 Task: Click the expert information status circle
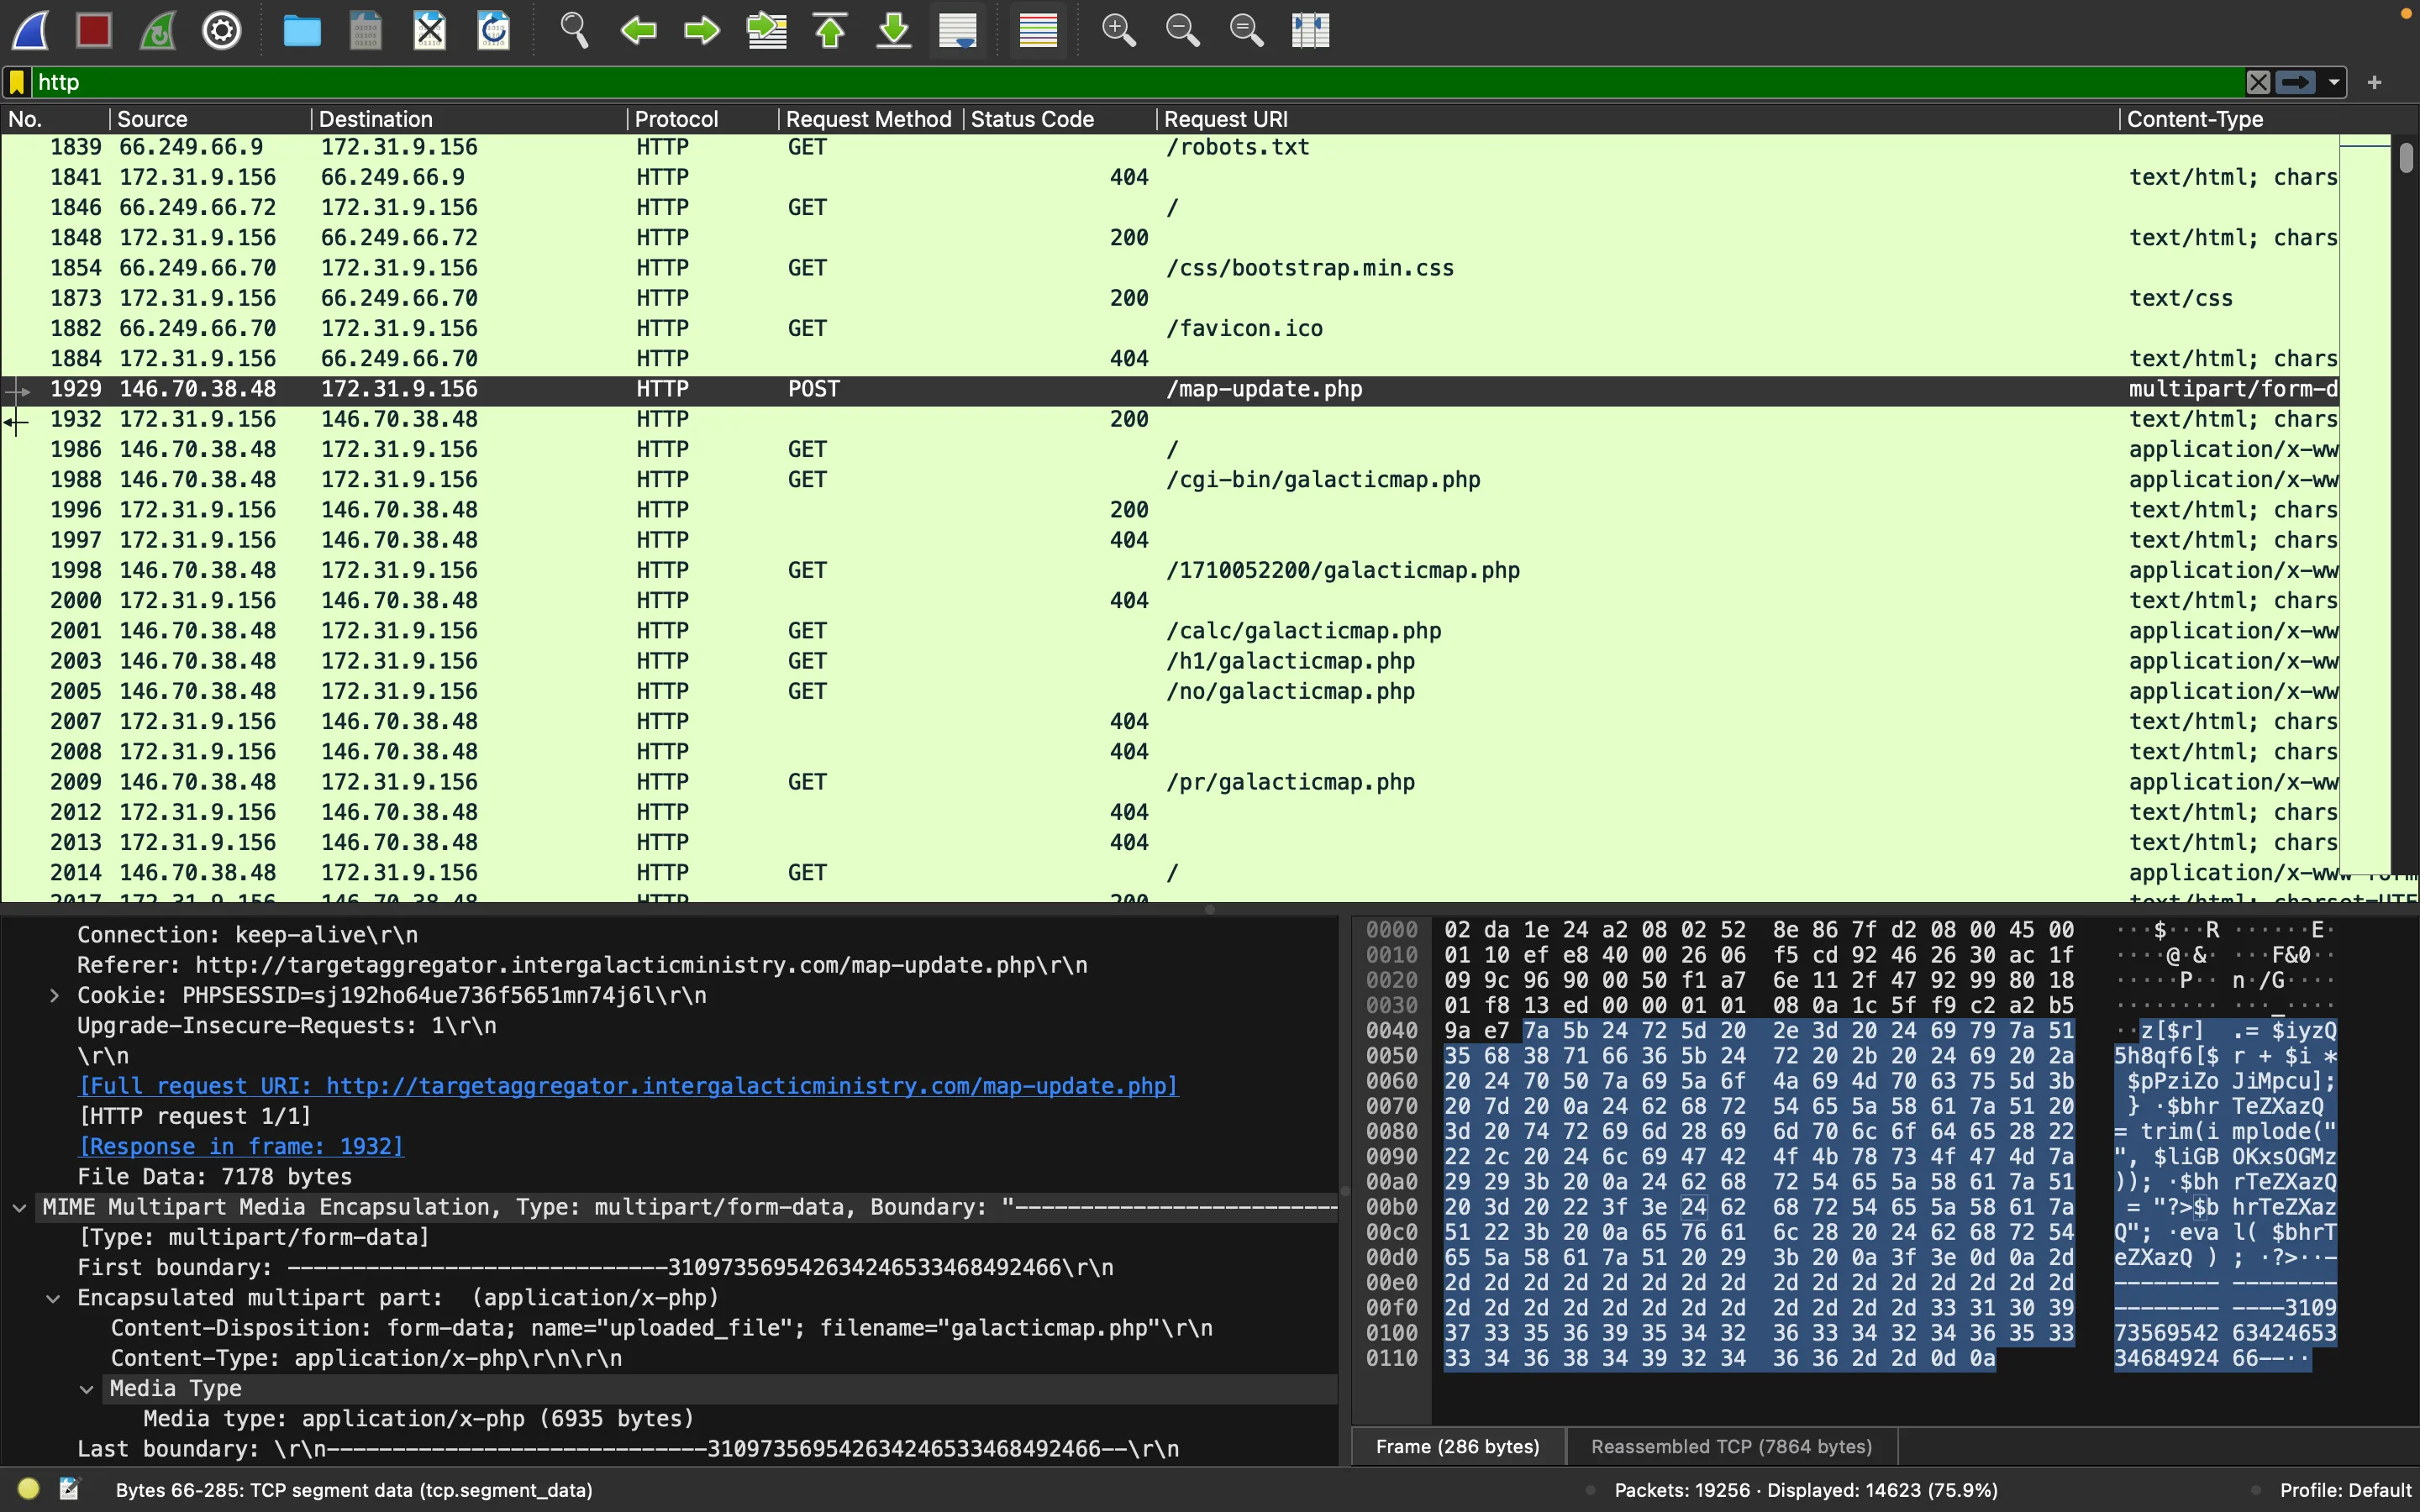(28, 1489)
